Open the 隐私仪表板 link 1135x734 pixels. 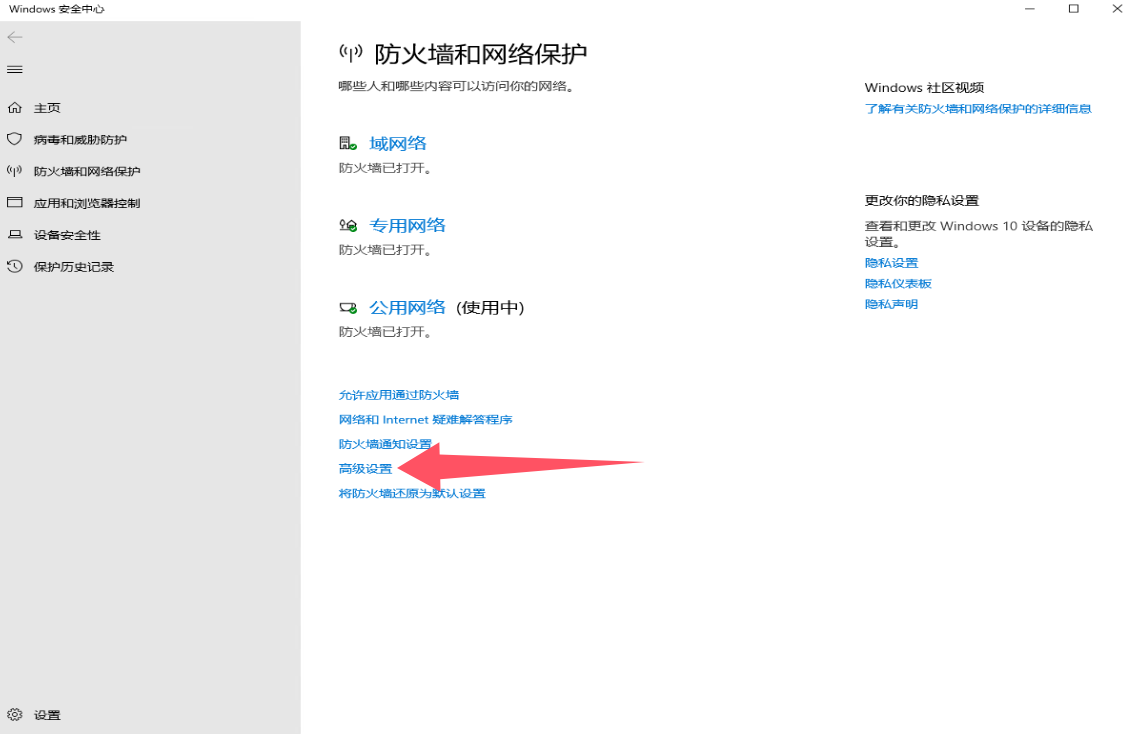click(899, 283)
